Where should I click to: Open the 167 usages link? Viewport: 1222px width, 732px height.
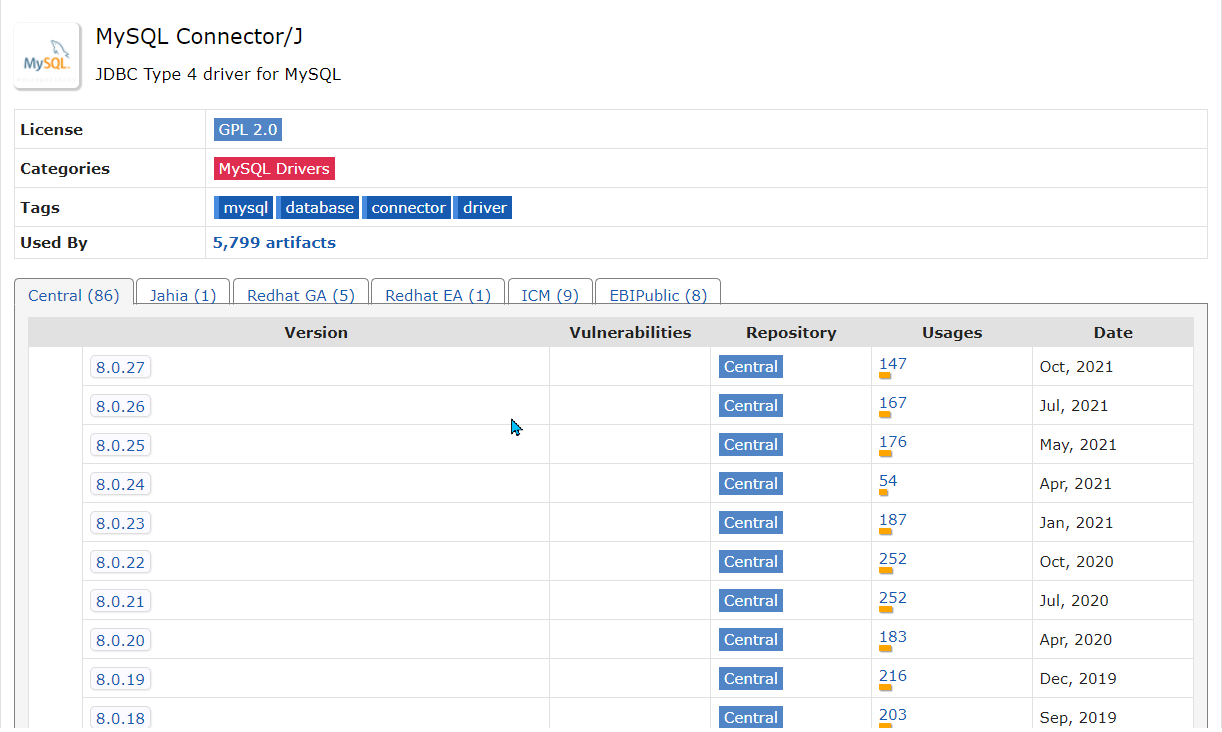click(893, 403)
